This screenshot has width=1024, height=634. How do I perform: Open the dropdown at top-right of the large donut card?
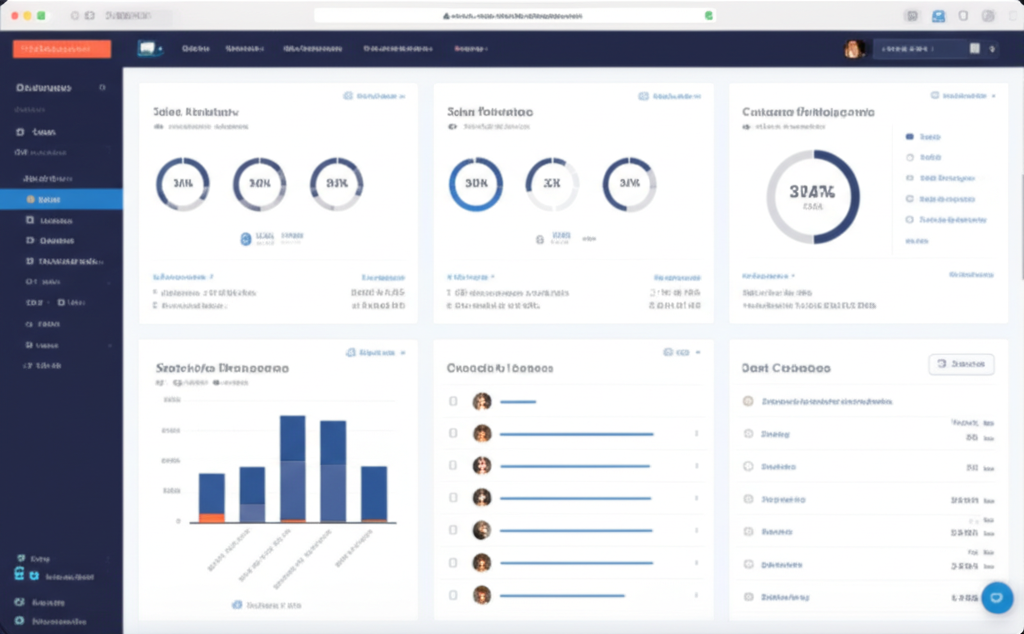[964, 96]
